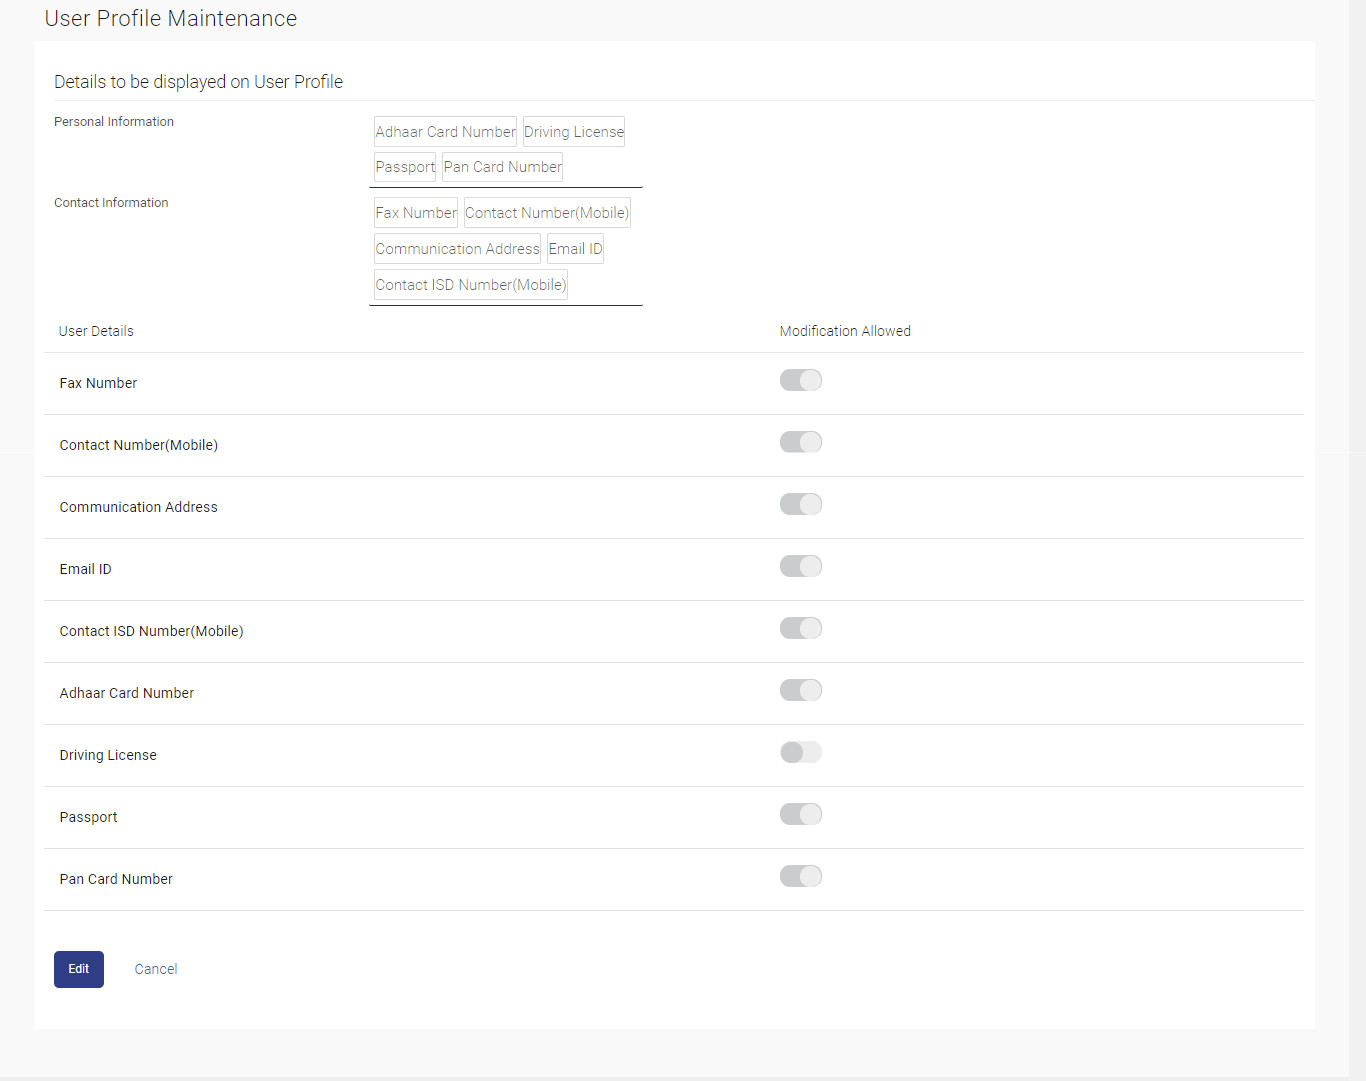Select the Driving License tag

[x=573, y=132]
